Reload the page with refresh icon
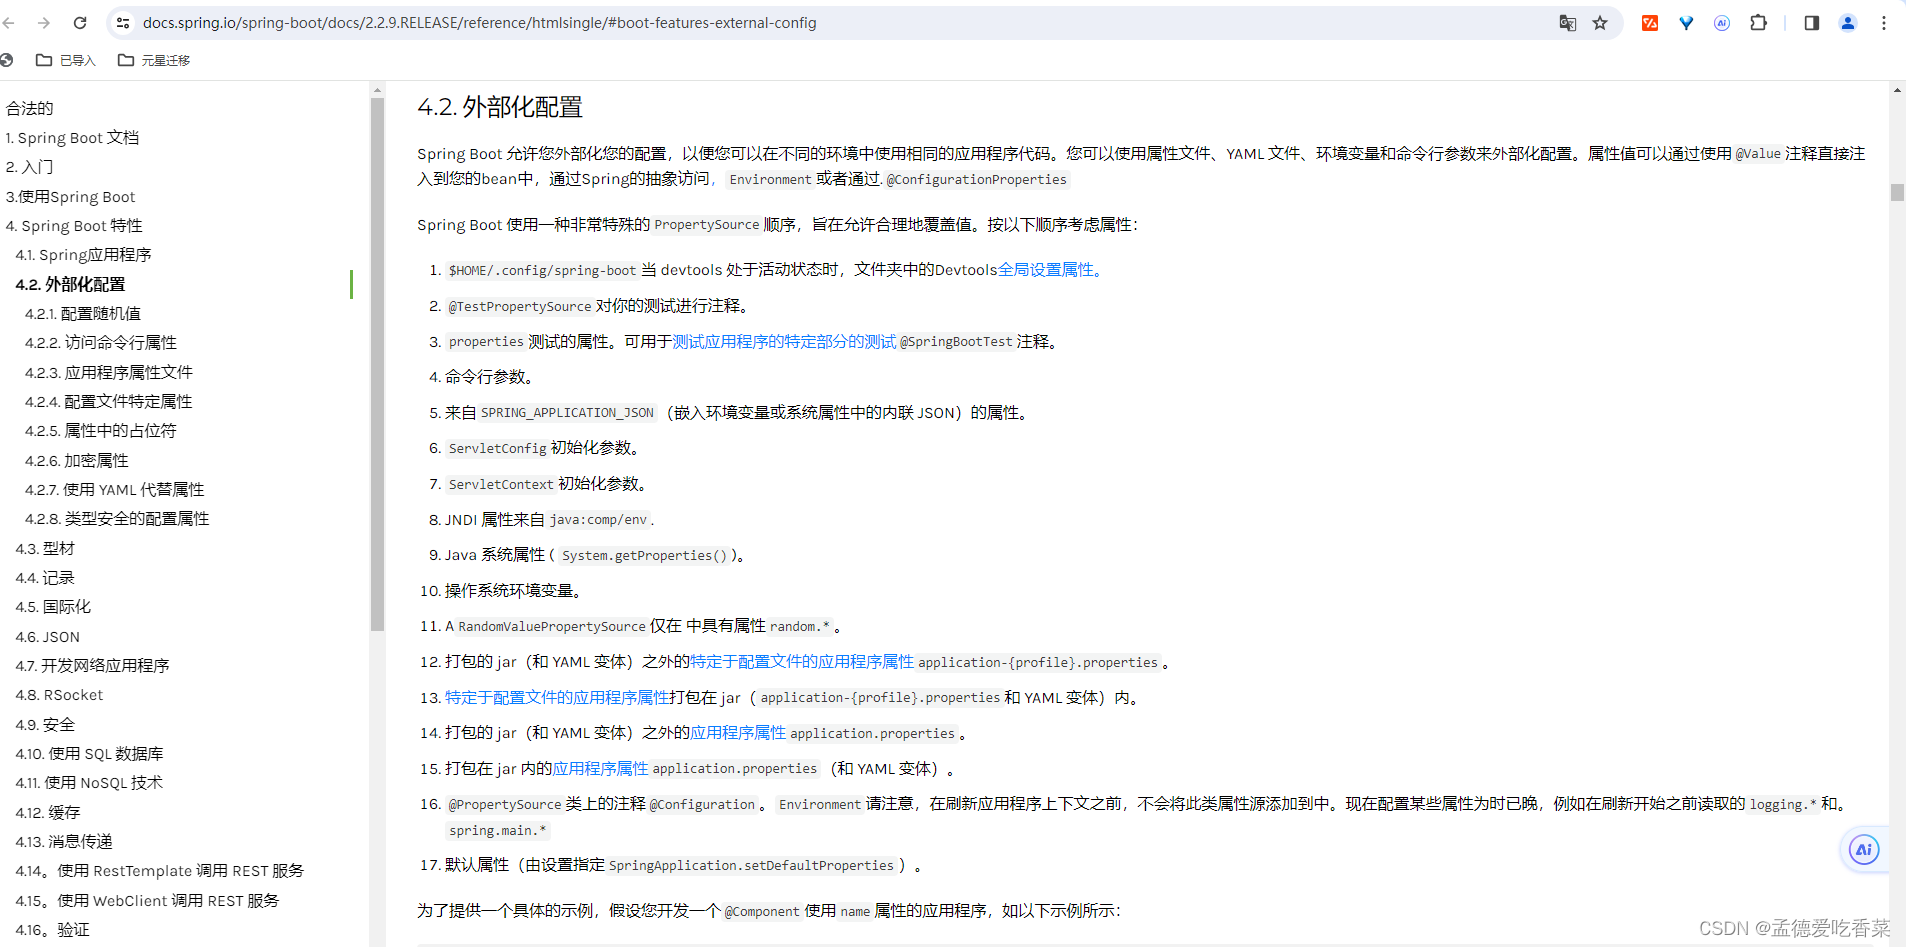Screen dimensions: 1906x947 [x=80, y=23]
